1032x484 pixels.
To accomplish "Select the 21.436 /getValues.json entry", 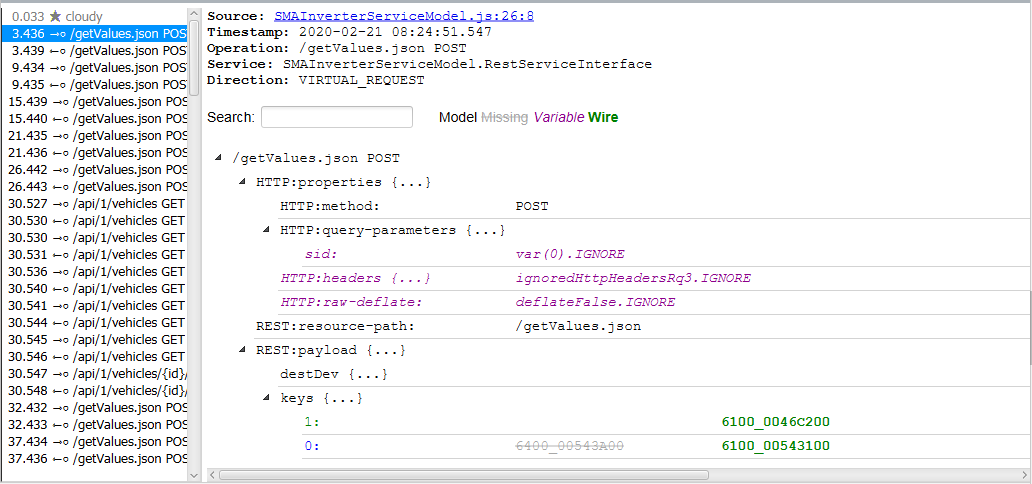I will [x=95, y=153].
